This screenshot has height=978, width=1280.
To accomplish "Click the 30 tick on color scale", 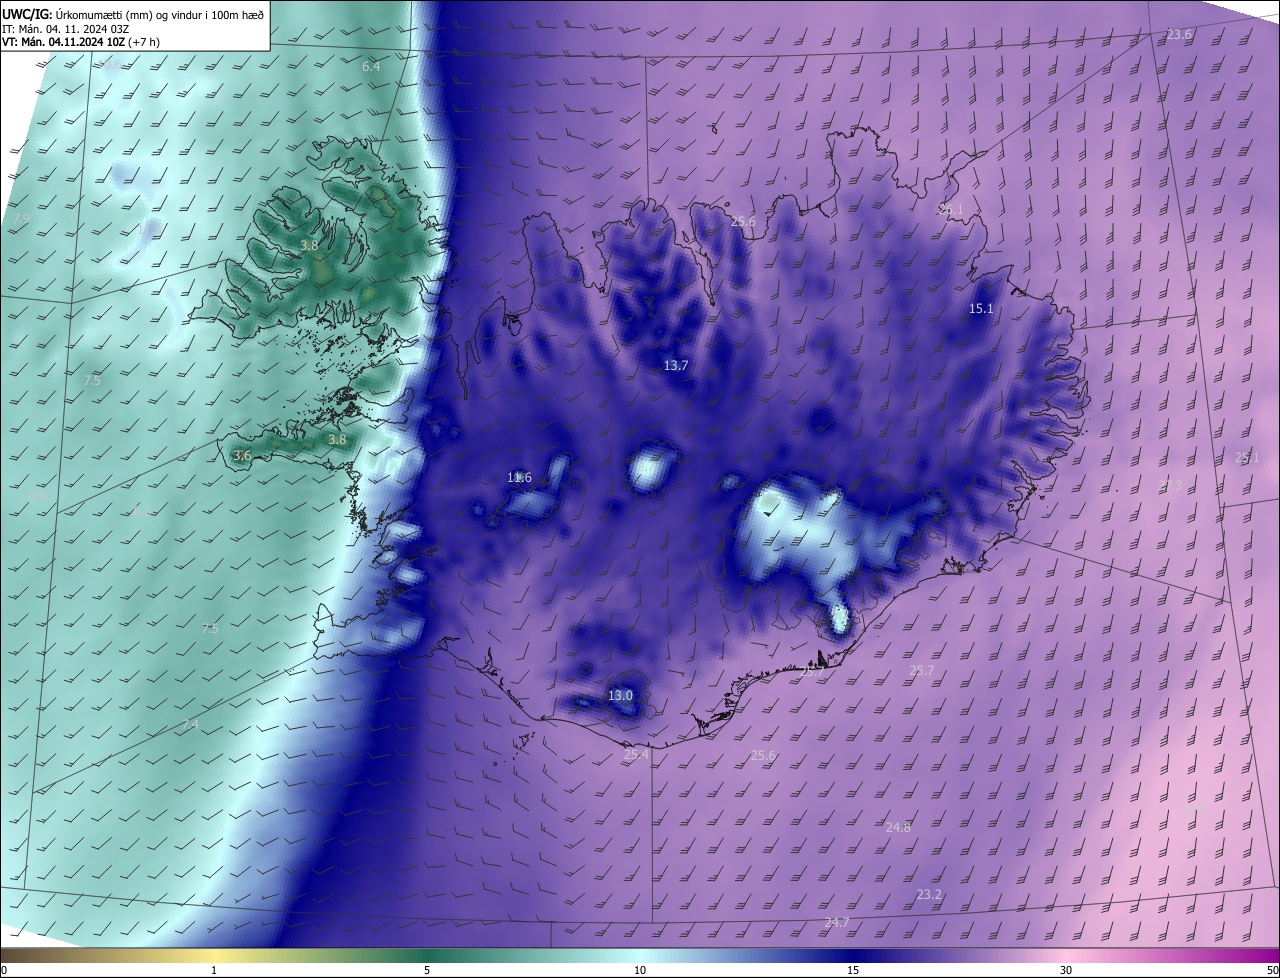I will [1066, 970].
